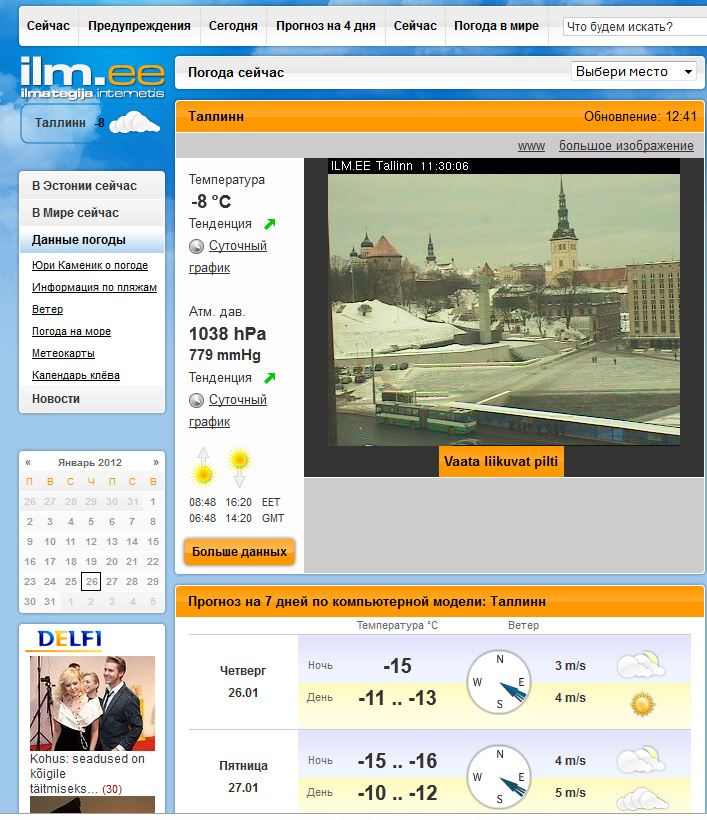Go to next month in calendar
Image resolution: width=707 pixels, height=820 pixels.
(155, 462)
